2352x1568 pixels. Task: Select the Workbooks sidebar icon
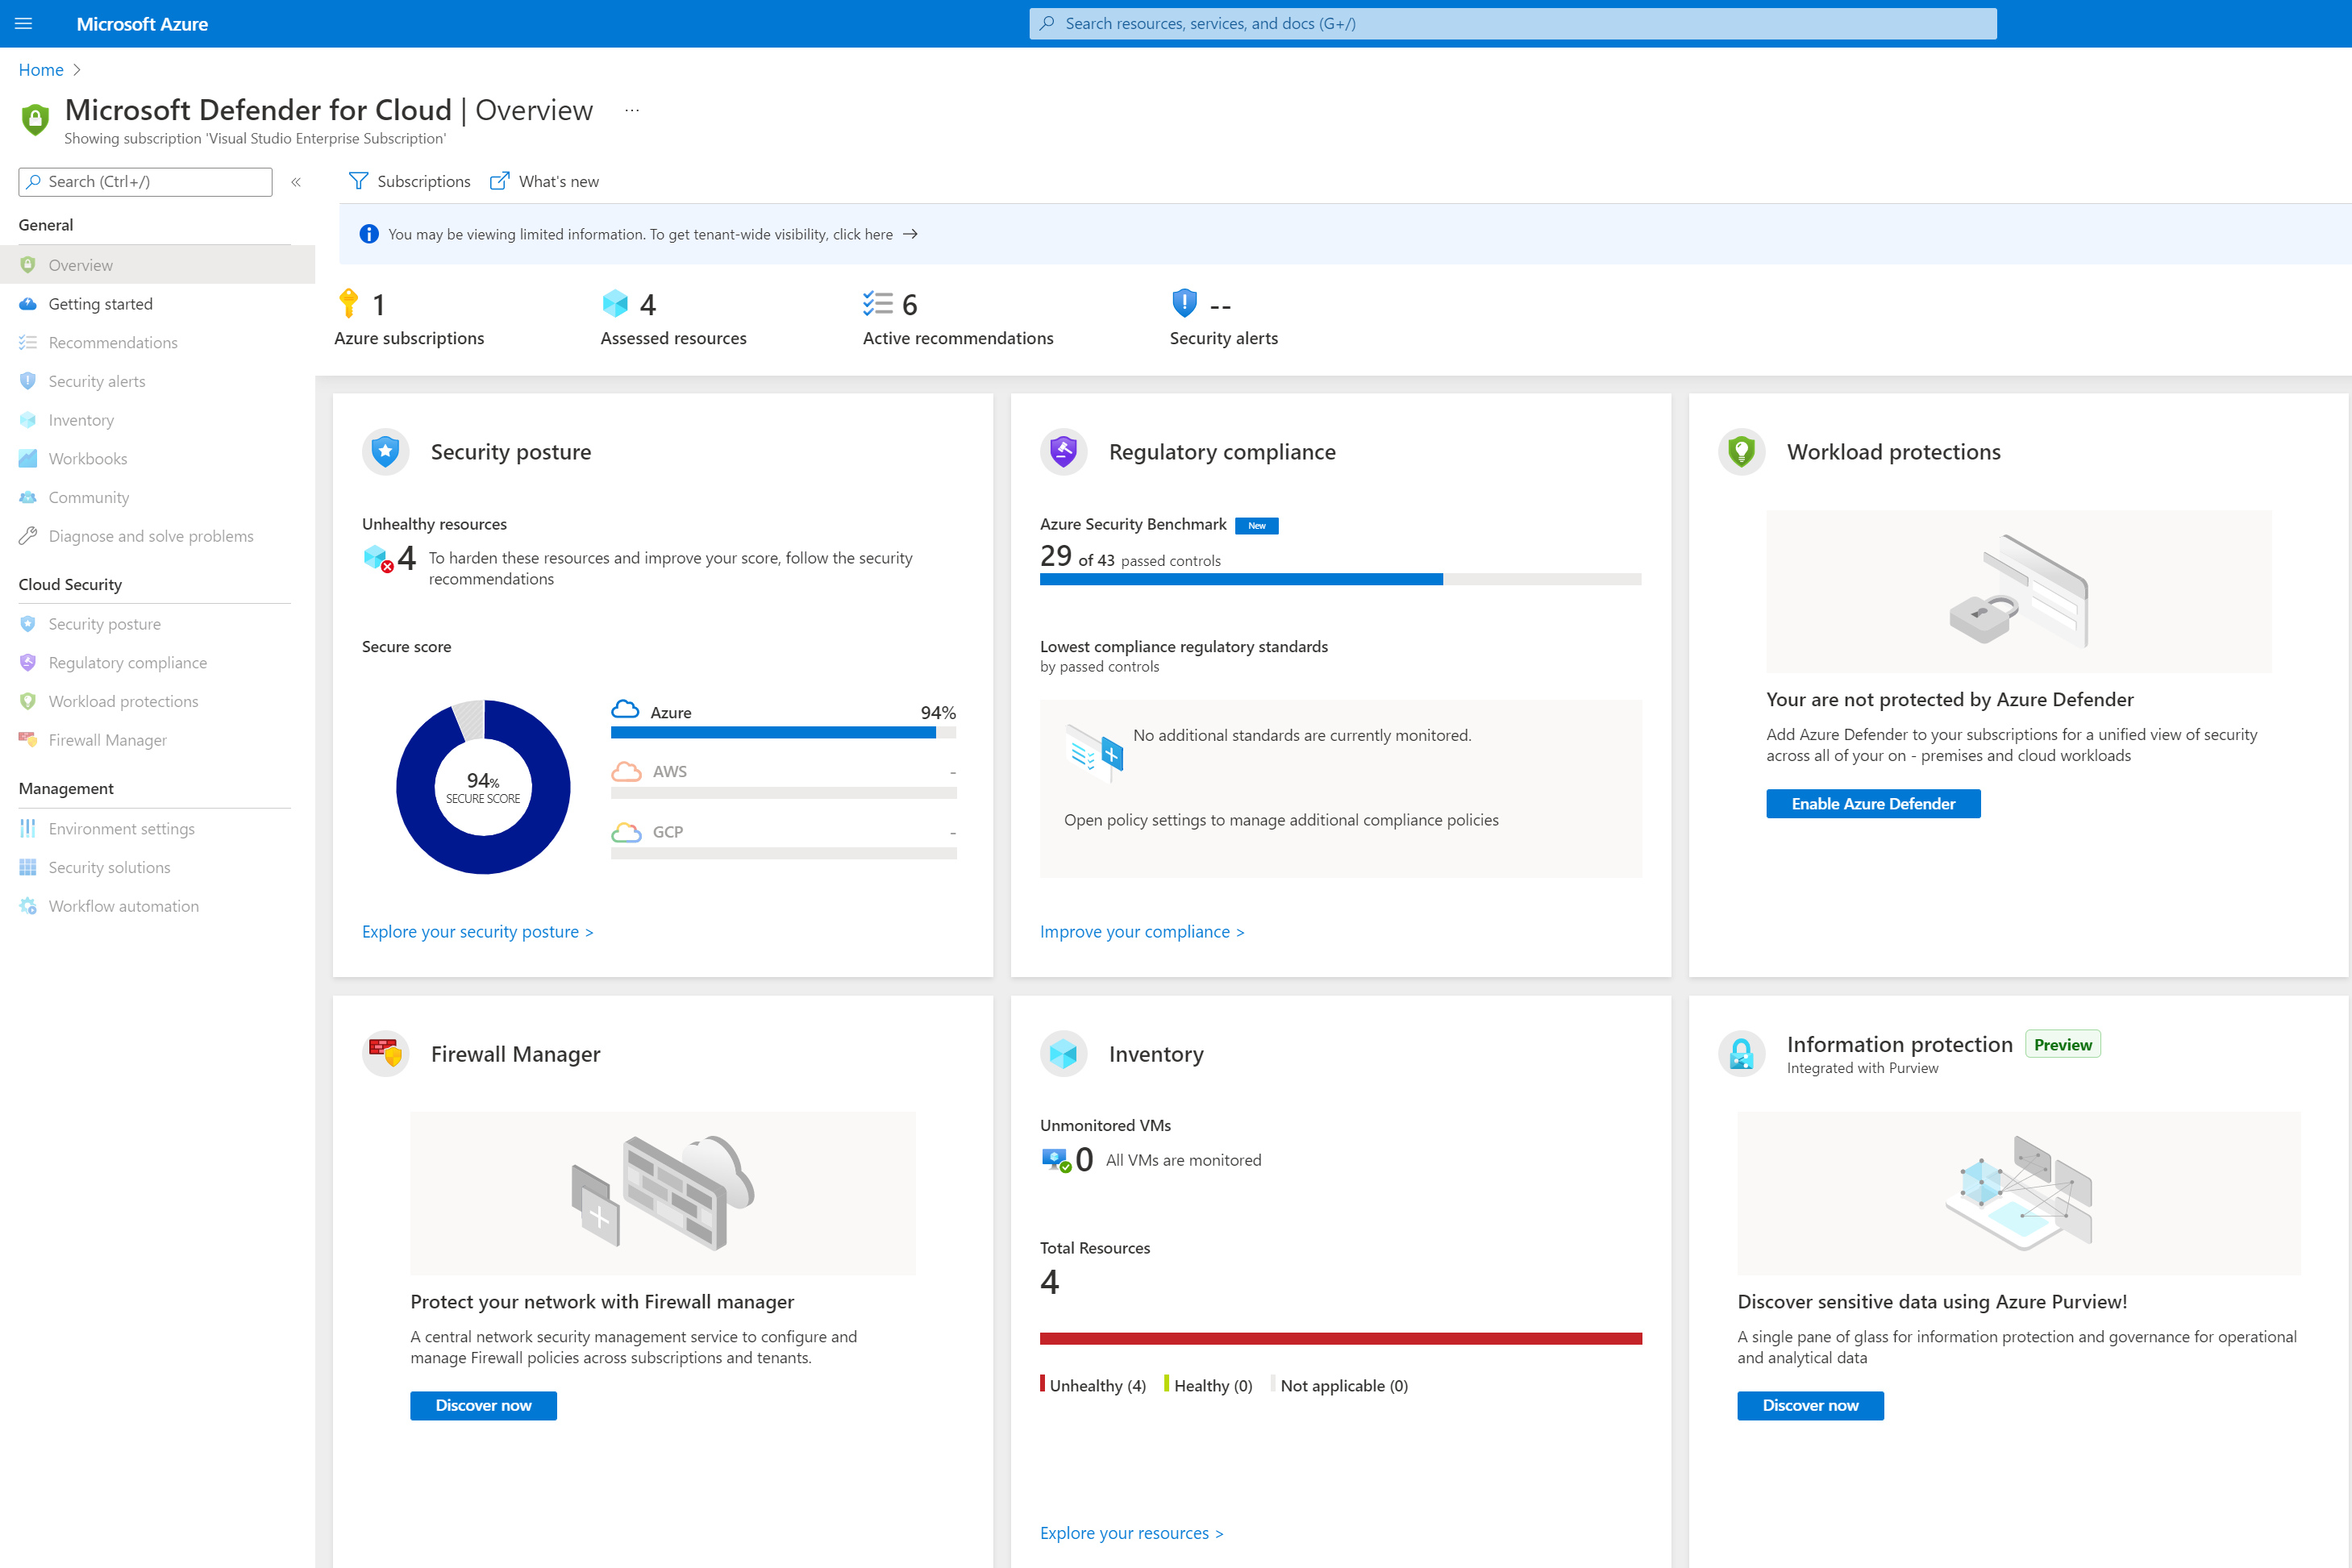point(28,458)
